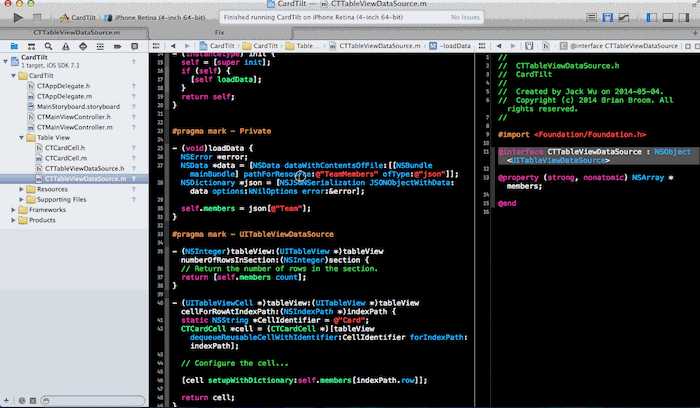Open related items menu in assistant editor
The height and width of the screenshot is (408, 700).
click(482, 46)
